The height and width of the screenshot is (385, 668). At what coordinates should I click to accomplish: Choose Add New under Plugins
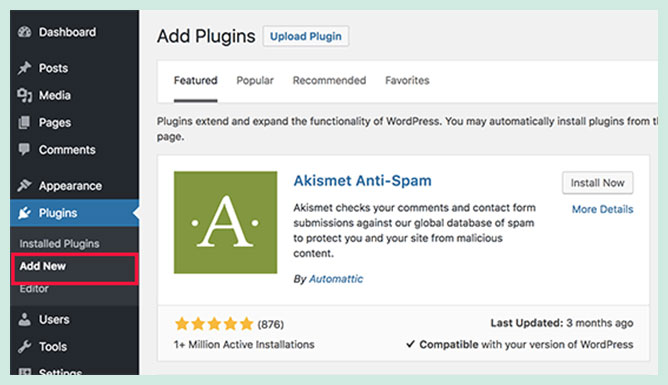(43, 266)
